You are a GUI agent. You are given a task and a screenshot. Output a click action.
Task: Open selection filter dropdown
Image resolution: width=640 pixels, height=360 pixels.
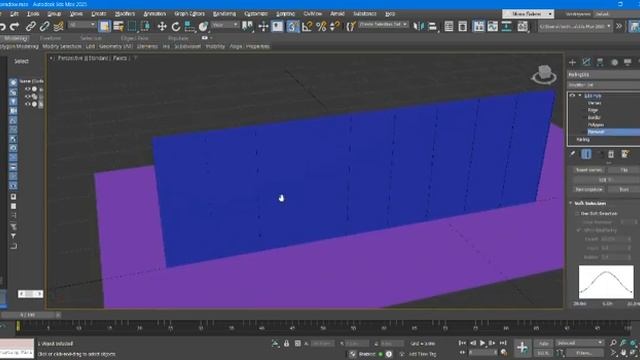pos(82,25)
